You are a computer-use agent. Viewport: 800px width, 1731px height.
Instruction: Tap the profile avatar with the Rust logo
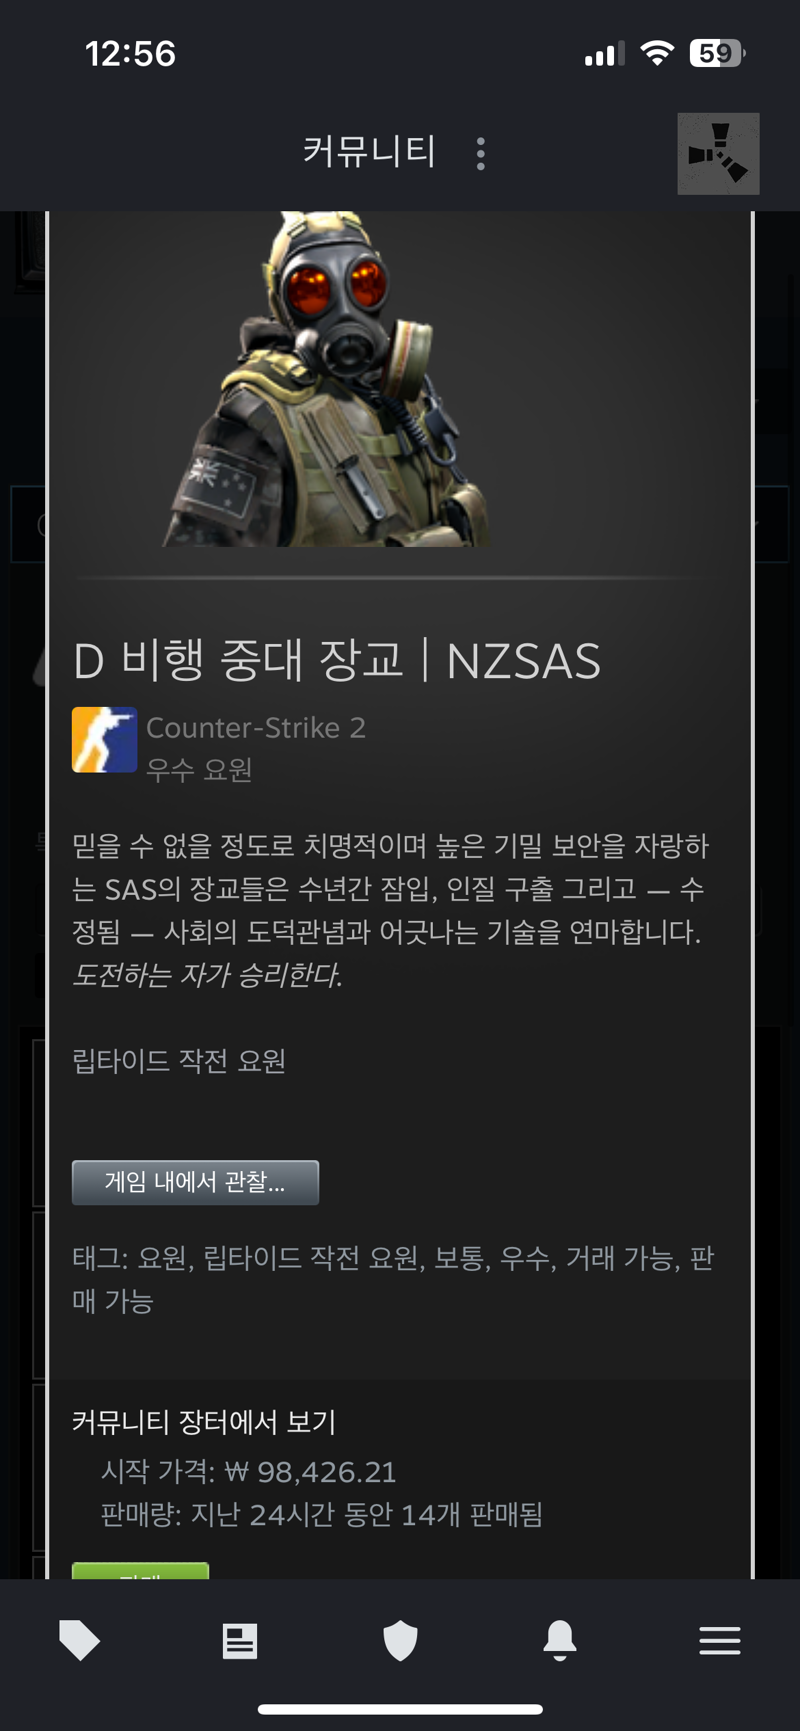[718, 153]
